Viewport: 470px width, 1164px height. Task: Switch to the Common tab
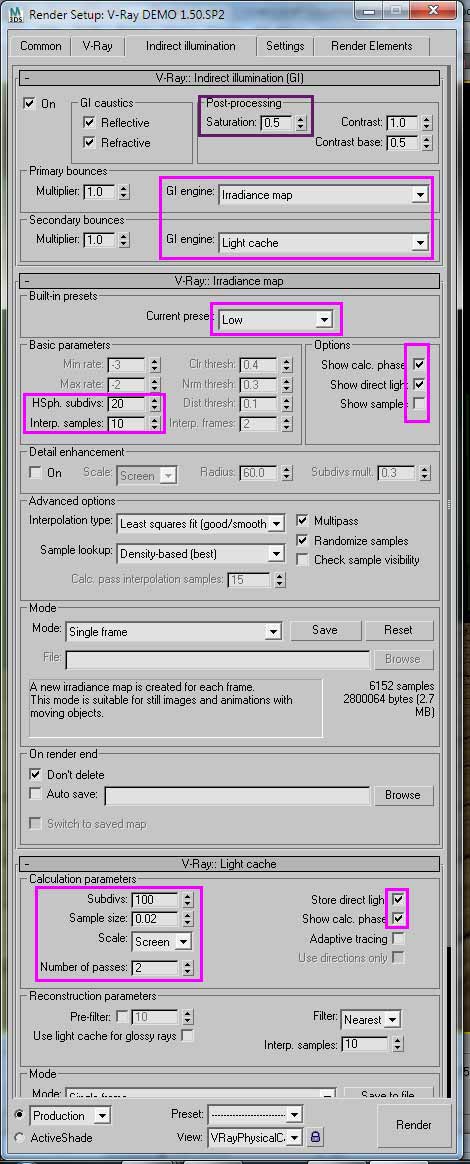pos(41,46)
